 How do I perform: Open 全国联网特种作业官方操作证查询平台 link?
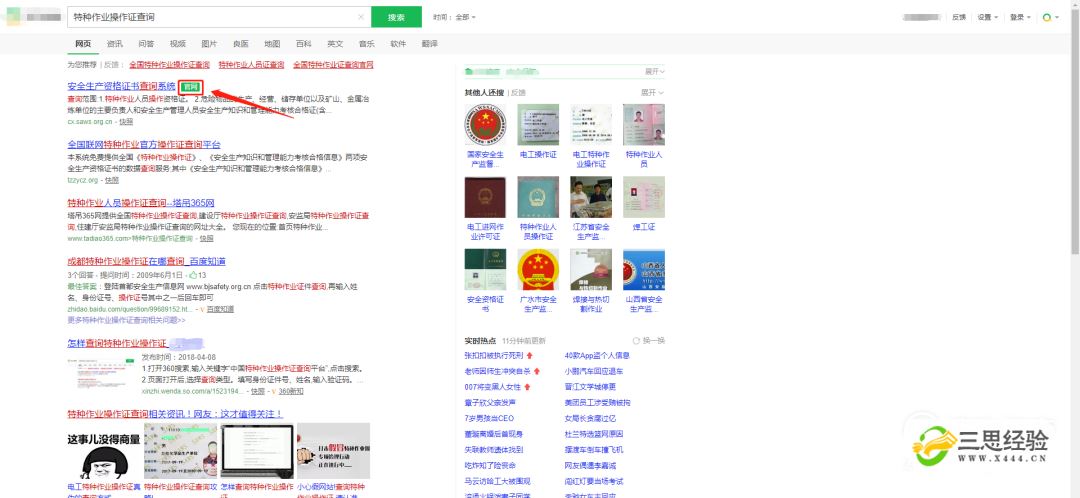[144, 145]
